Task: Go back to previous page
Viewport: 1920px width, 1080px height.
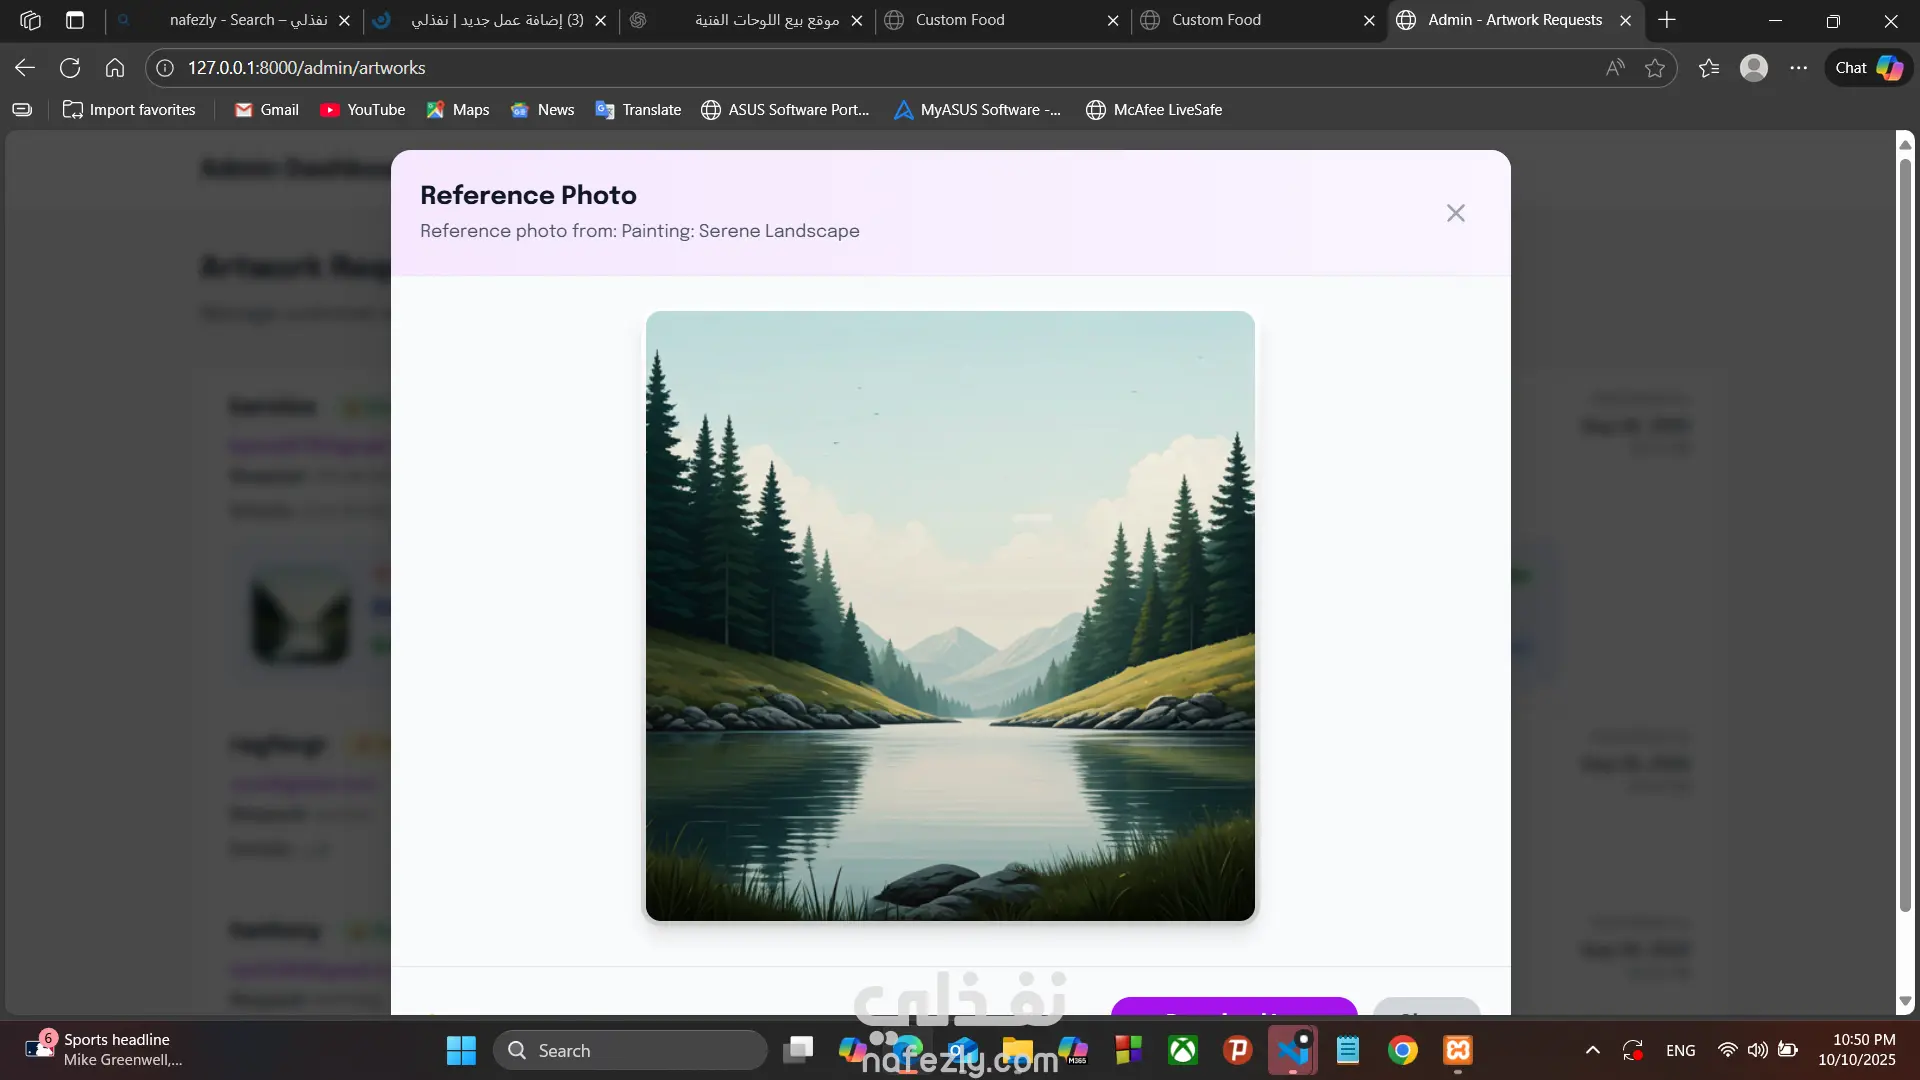Action: point(25,68)
